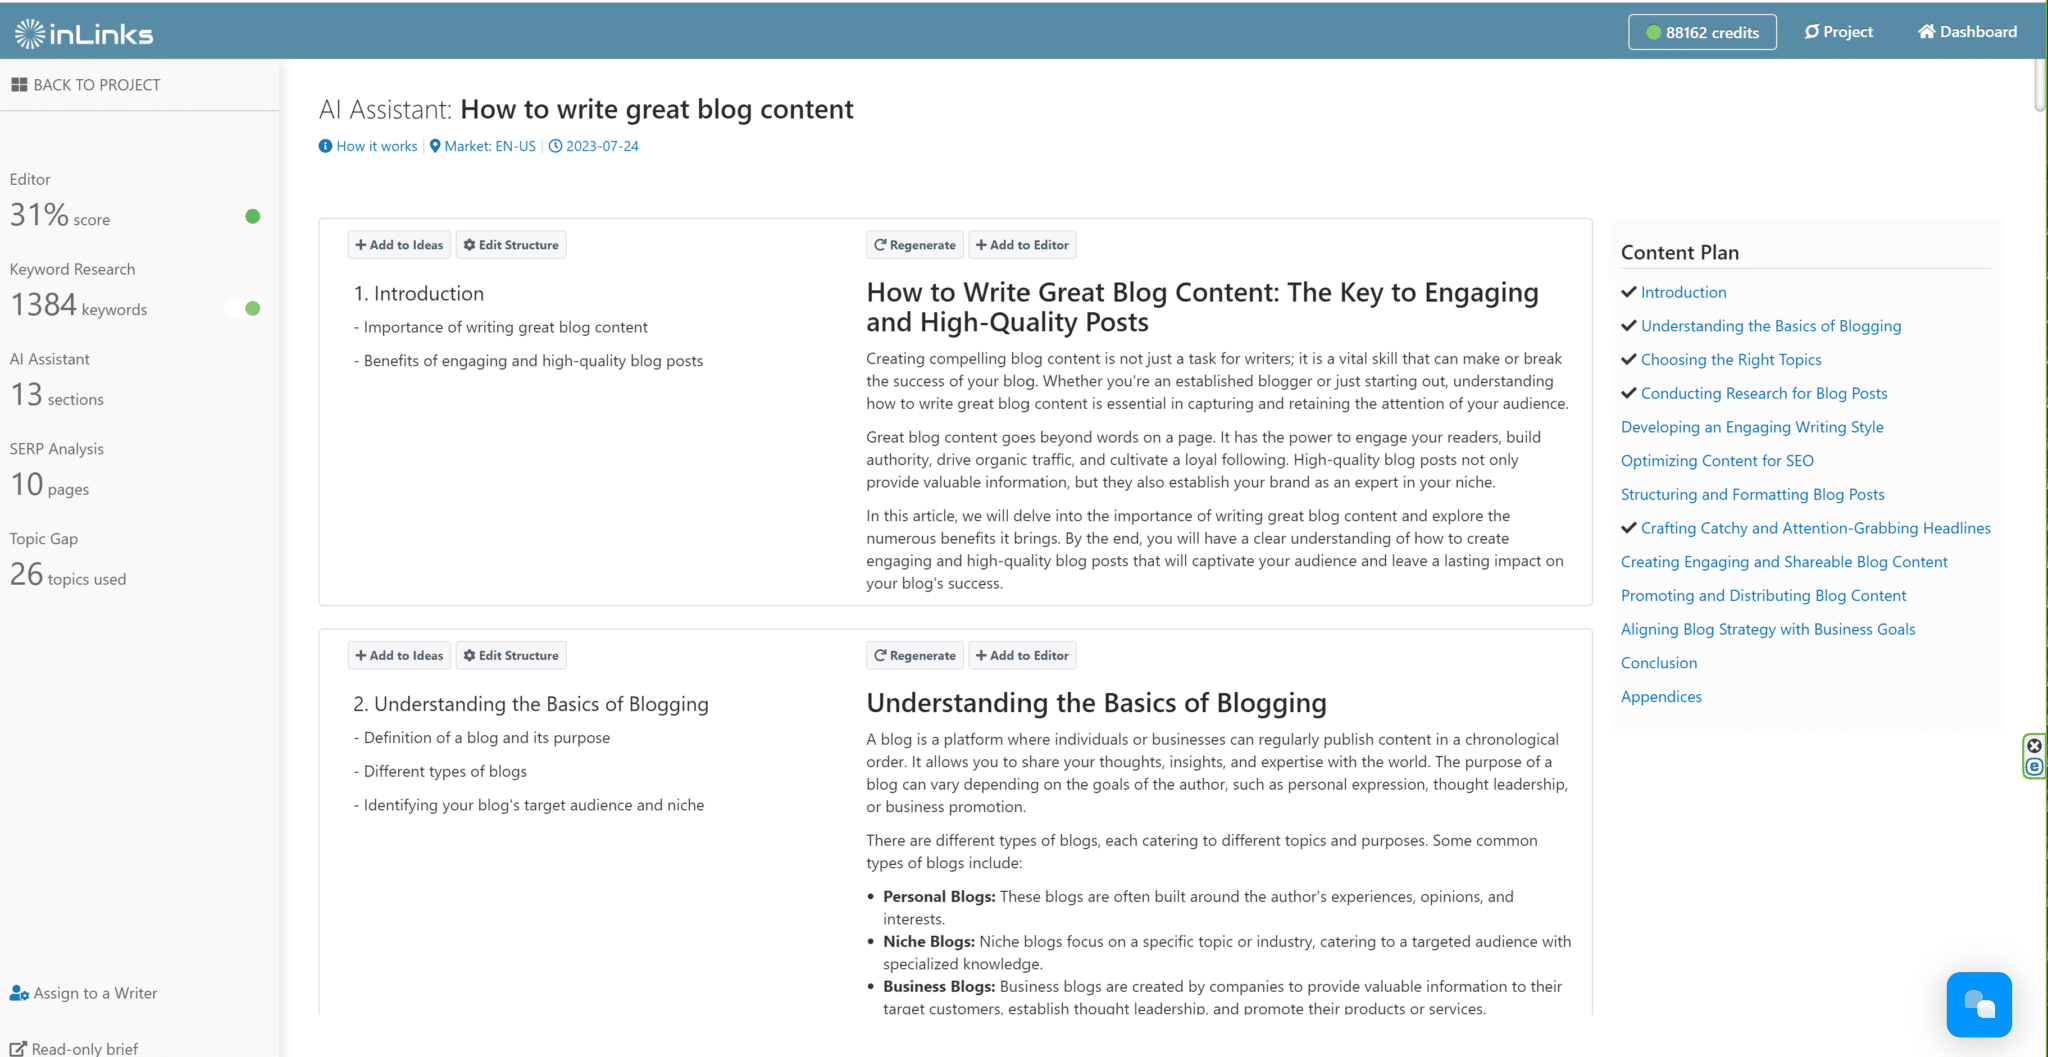Open Edit Structure for Introduction section
The height and width of the screenshot is (1057, 2048).
[x=511, y=245]
